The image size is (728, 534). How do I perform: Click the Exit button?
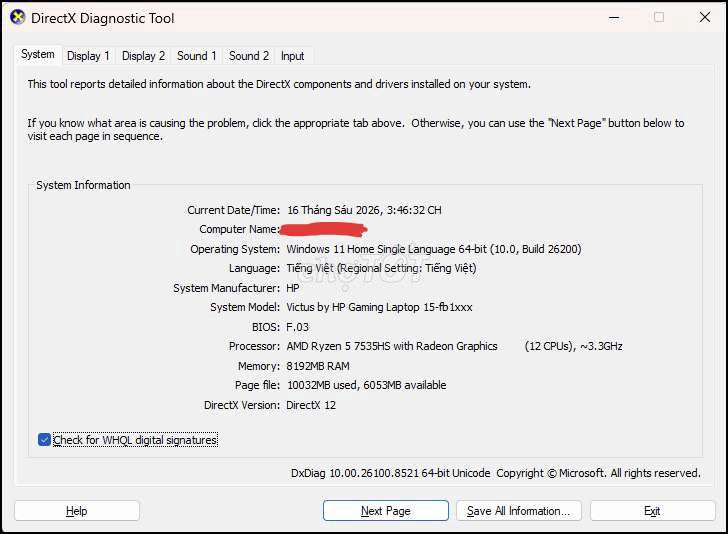[652, 511]
